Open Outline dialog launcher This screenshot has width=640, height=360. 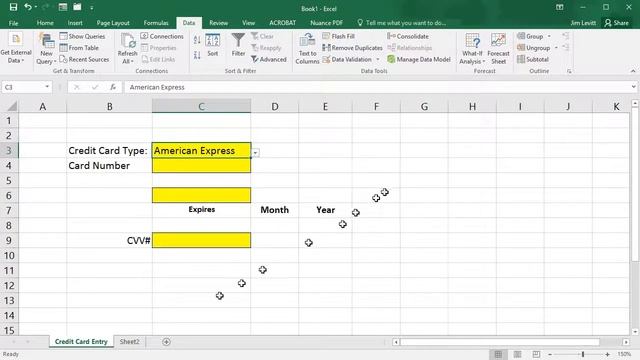click(x=569, y=71)
